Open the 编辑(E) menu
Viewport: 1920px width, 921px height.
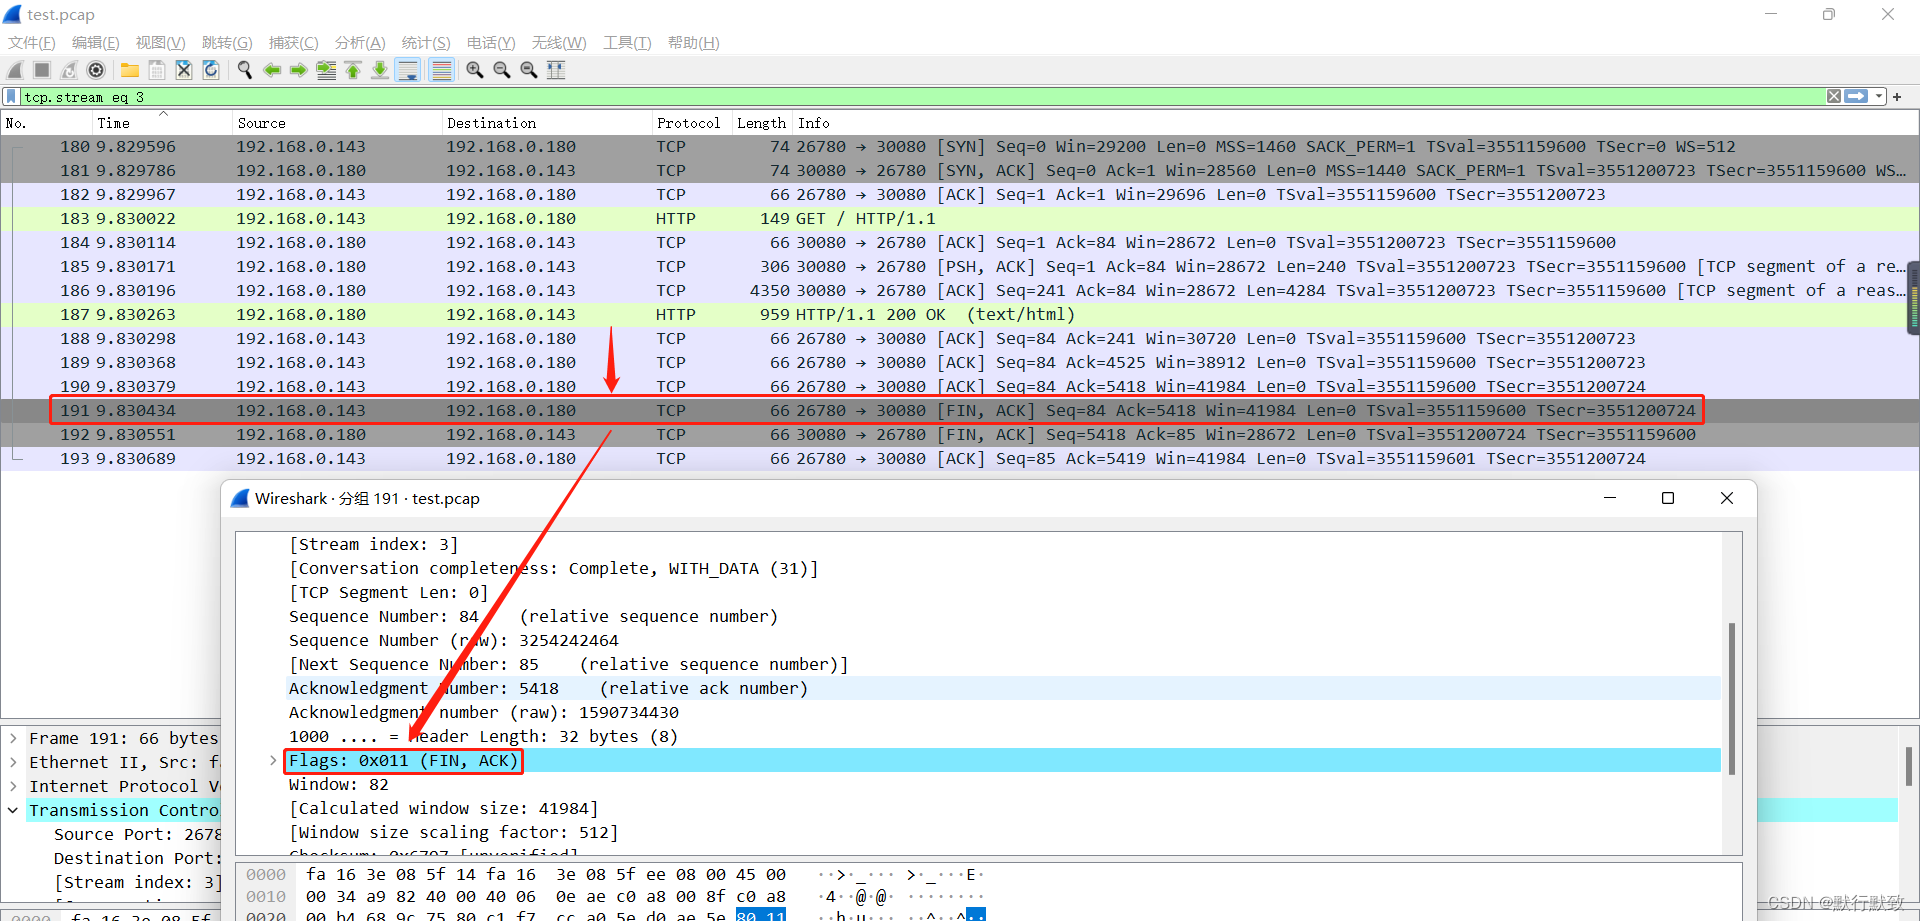click(x=95, y=43)
